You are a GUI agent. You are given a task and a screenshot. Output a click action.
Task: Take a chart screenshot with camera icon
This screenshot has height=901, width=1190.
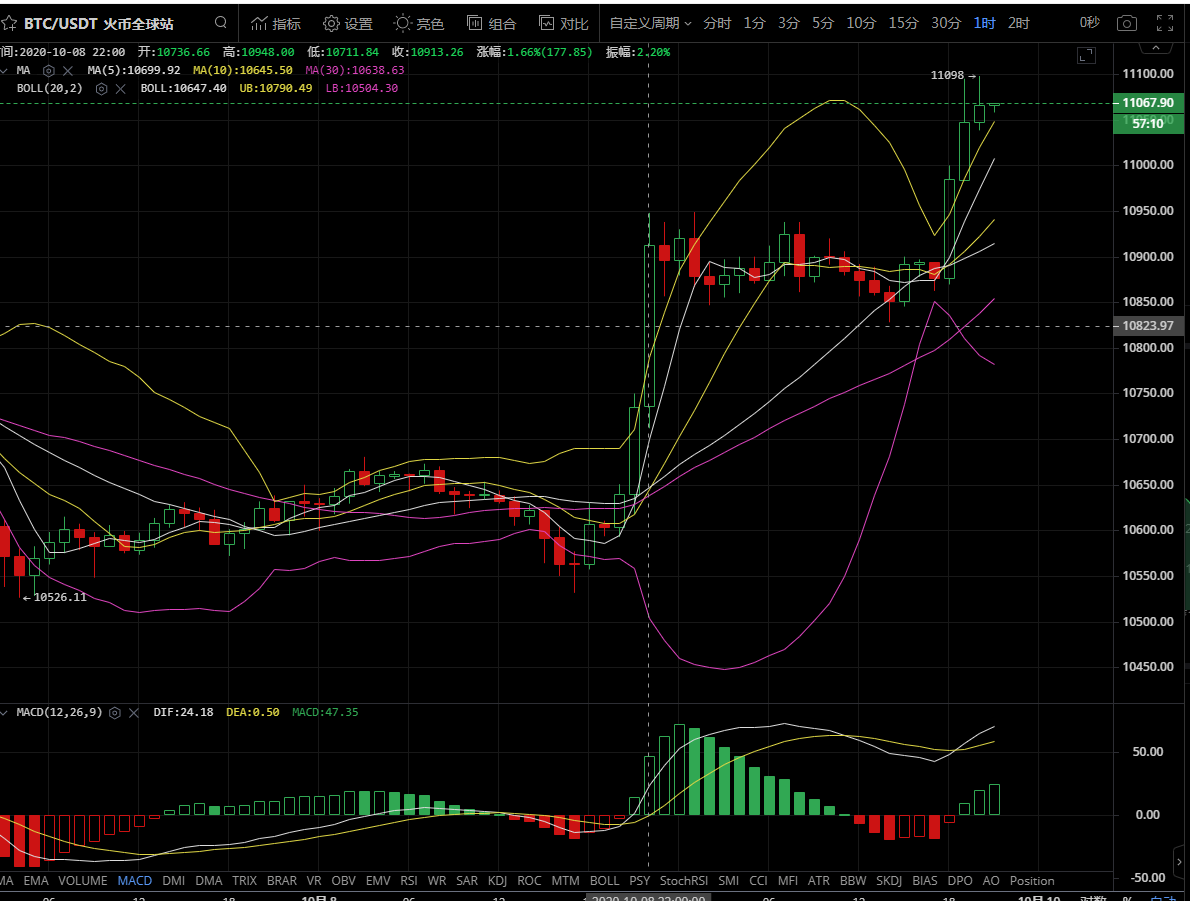[x=1126, y=23]
